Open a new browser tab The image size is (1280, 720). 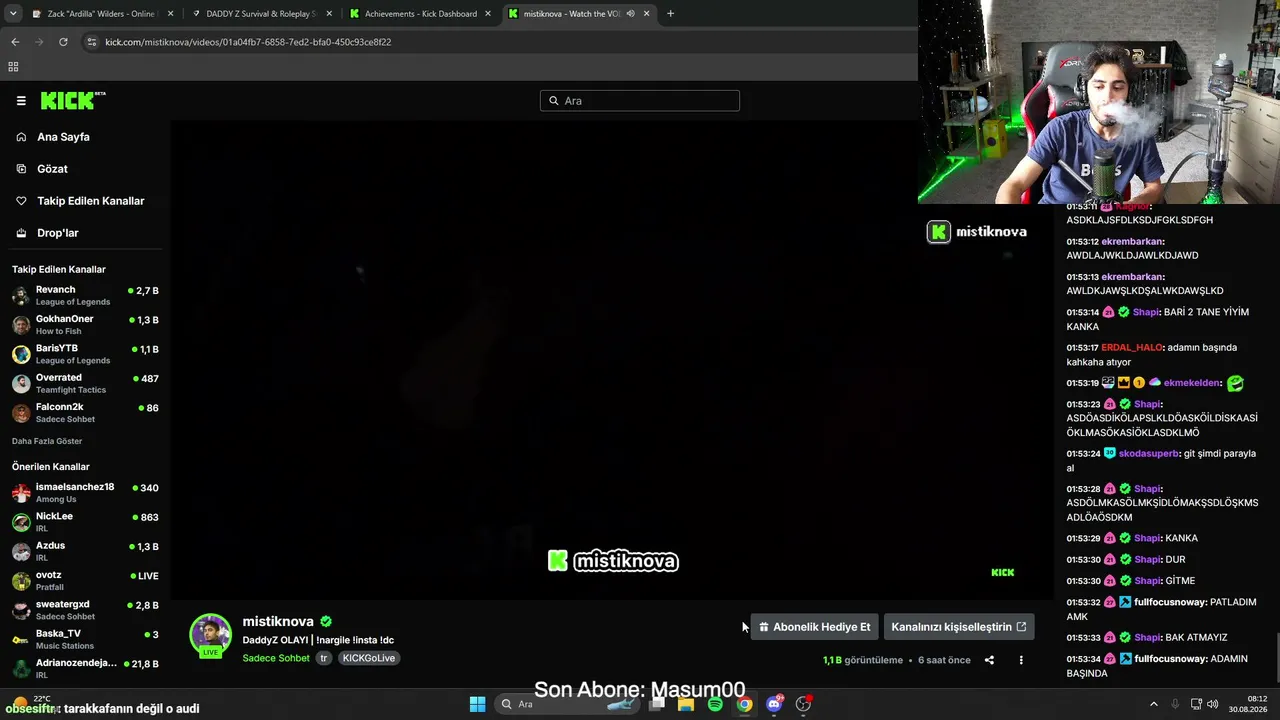(x=670, y=14)
